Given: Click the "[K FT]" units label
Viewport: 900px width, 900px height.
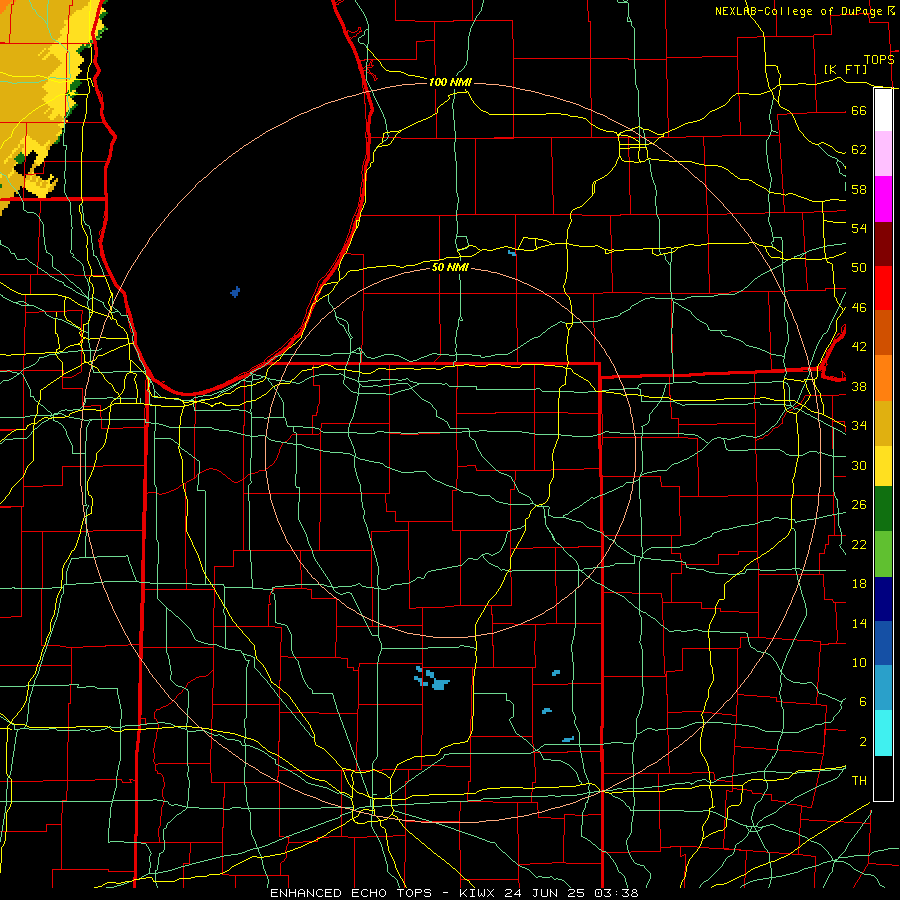Looking at the screenshot, I should [x=845, y=69].
